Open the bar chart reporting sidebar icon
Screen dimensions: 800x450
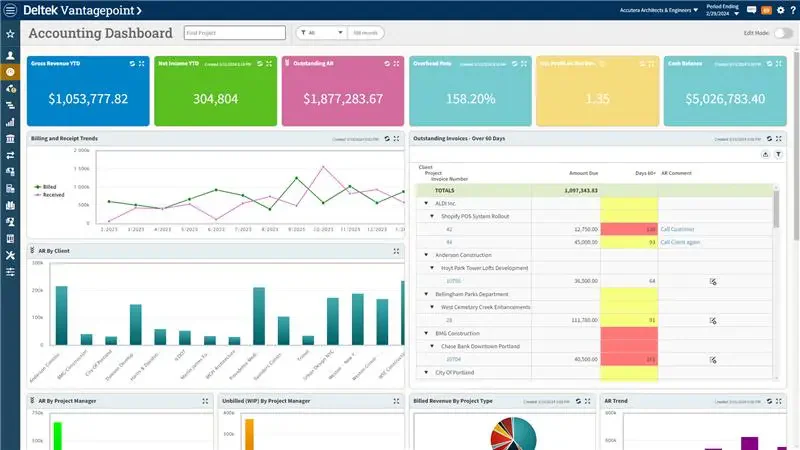tap(10, 122)
